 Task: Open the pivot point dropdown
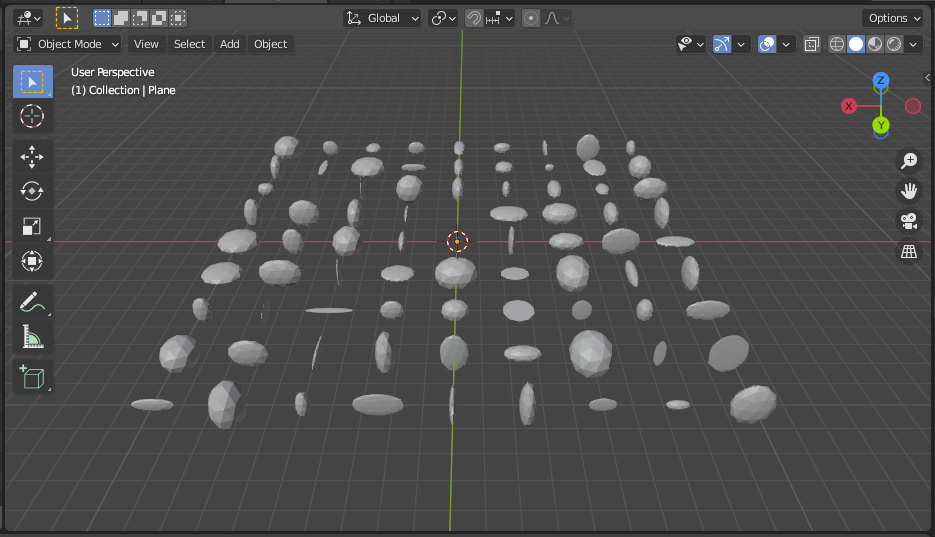click(x=443, y=18)
